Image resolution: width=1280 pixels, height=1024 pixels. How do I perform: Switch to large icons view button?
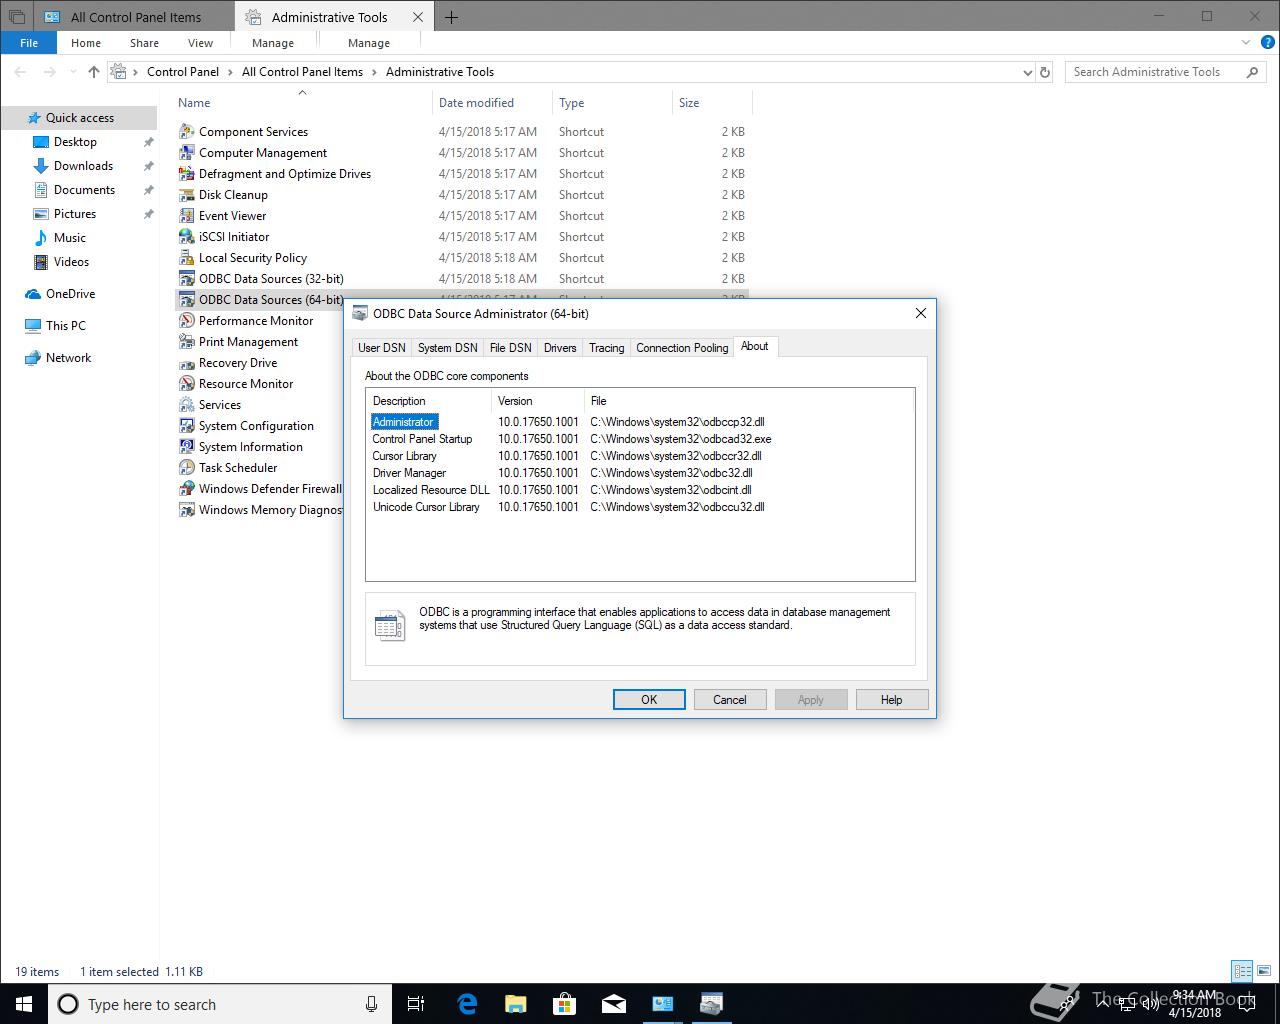(x=1263, y=971)
